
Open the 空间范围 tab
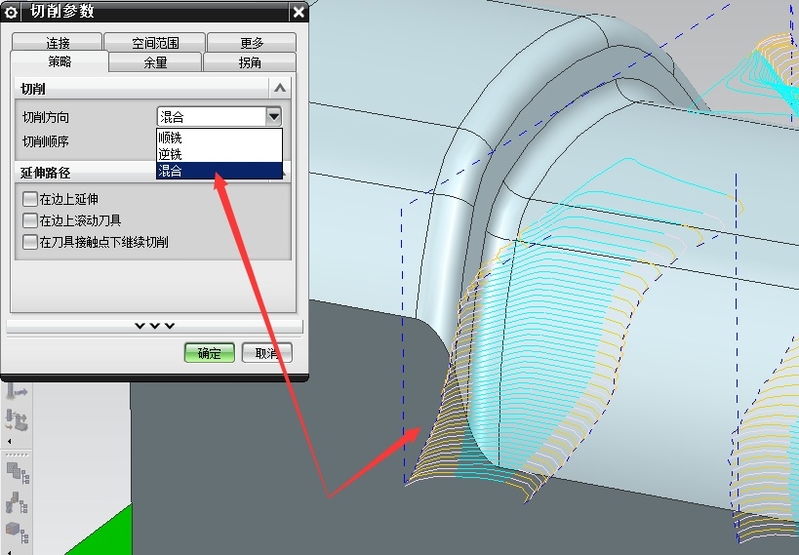[x=155, y=43]
